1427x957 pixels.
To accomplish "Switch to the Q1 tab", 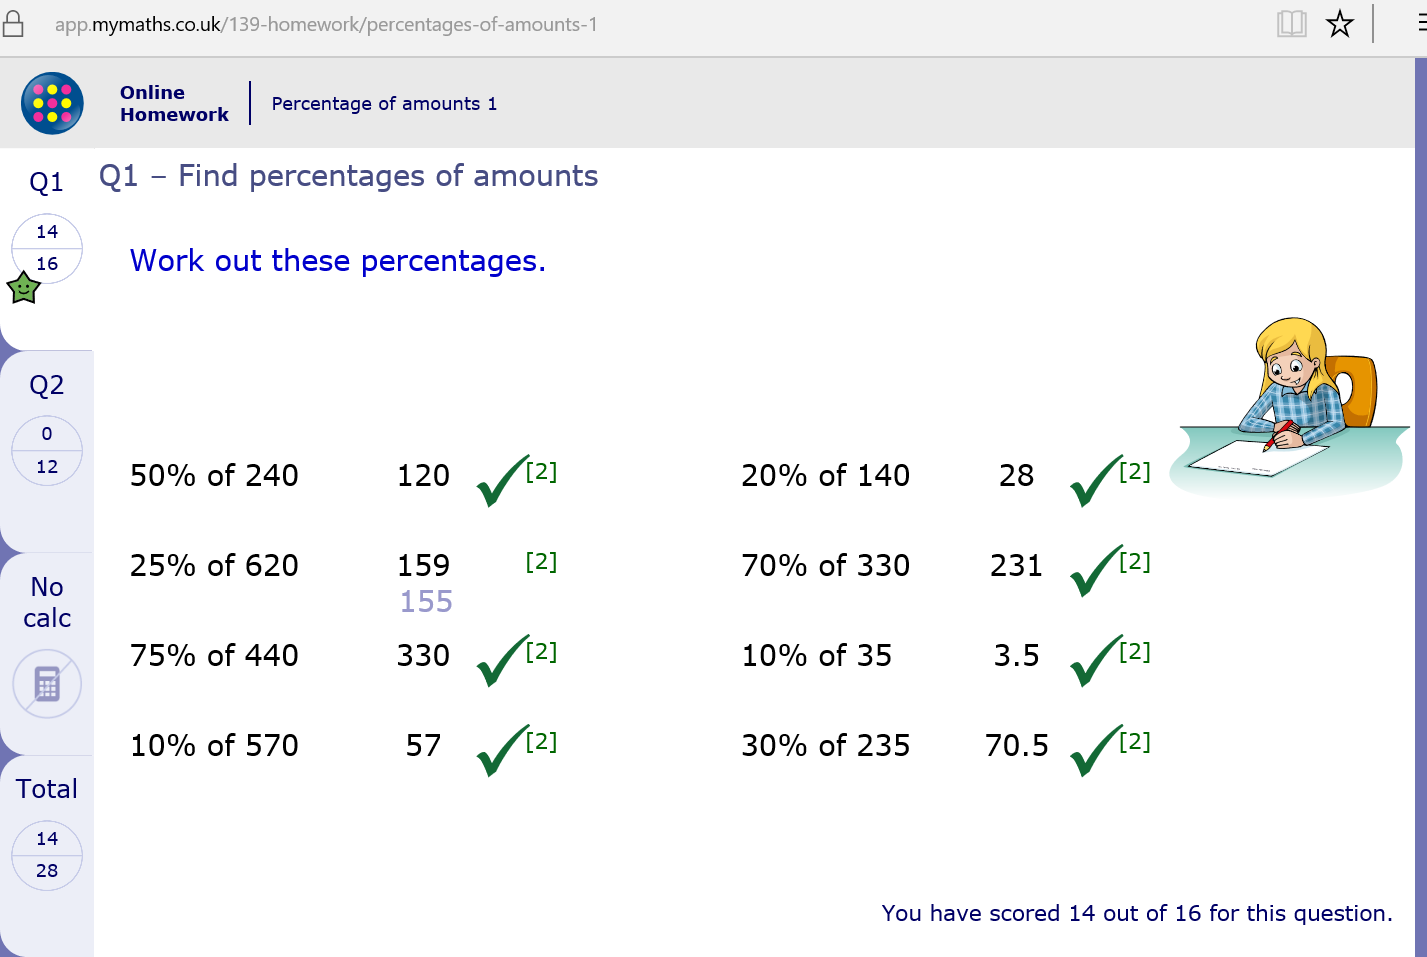I will click(46, 238).
